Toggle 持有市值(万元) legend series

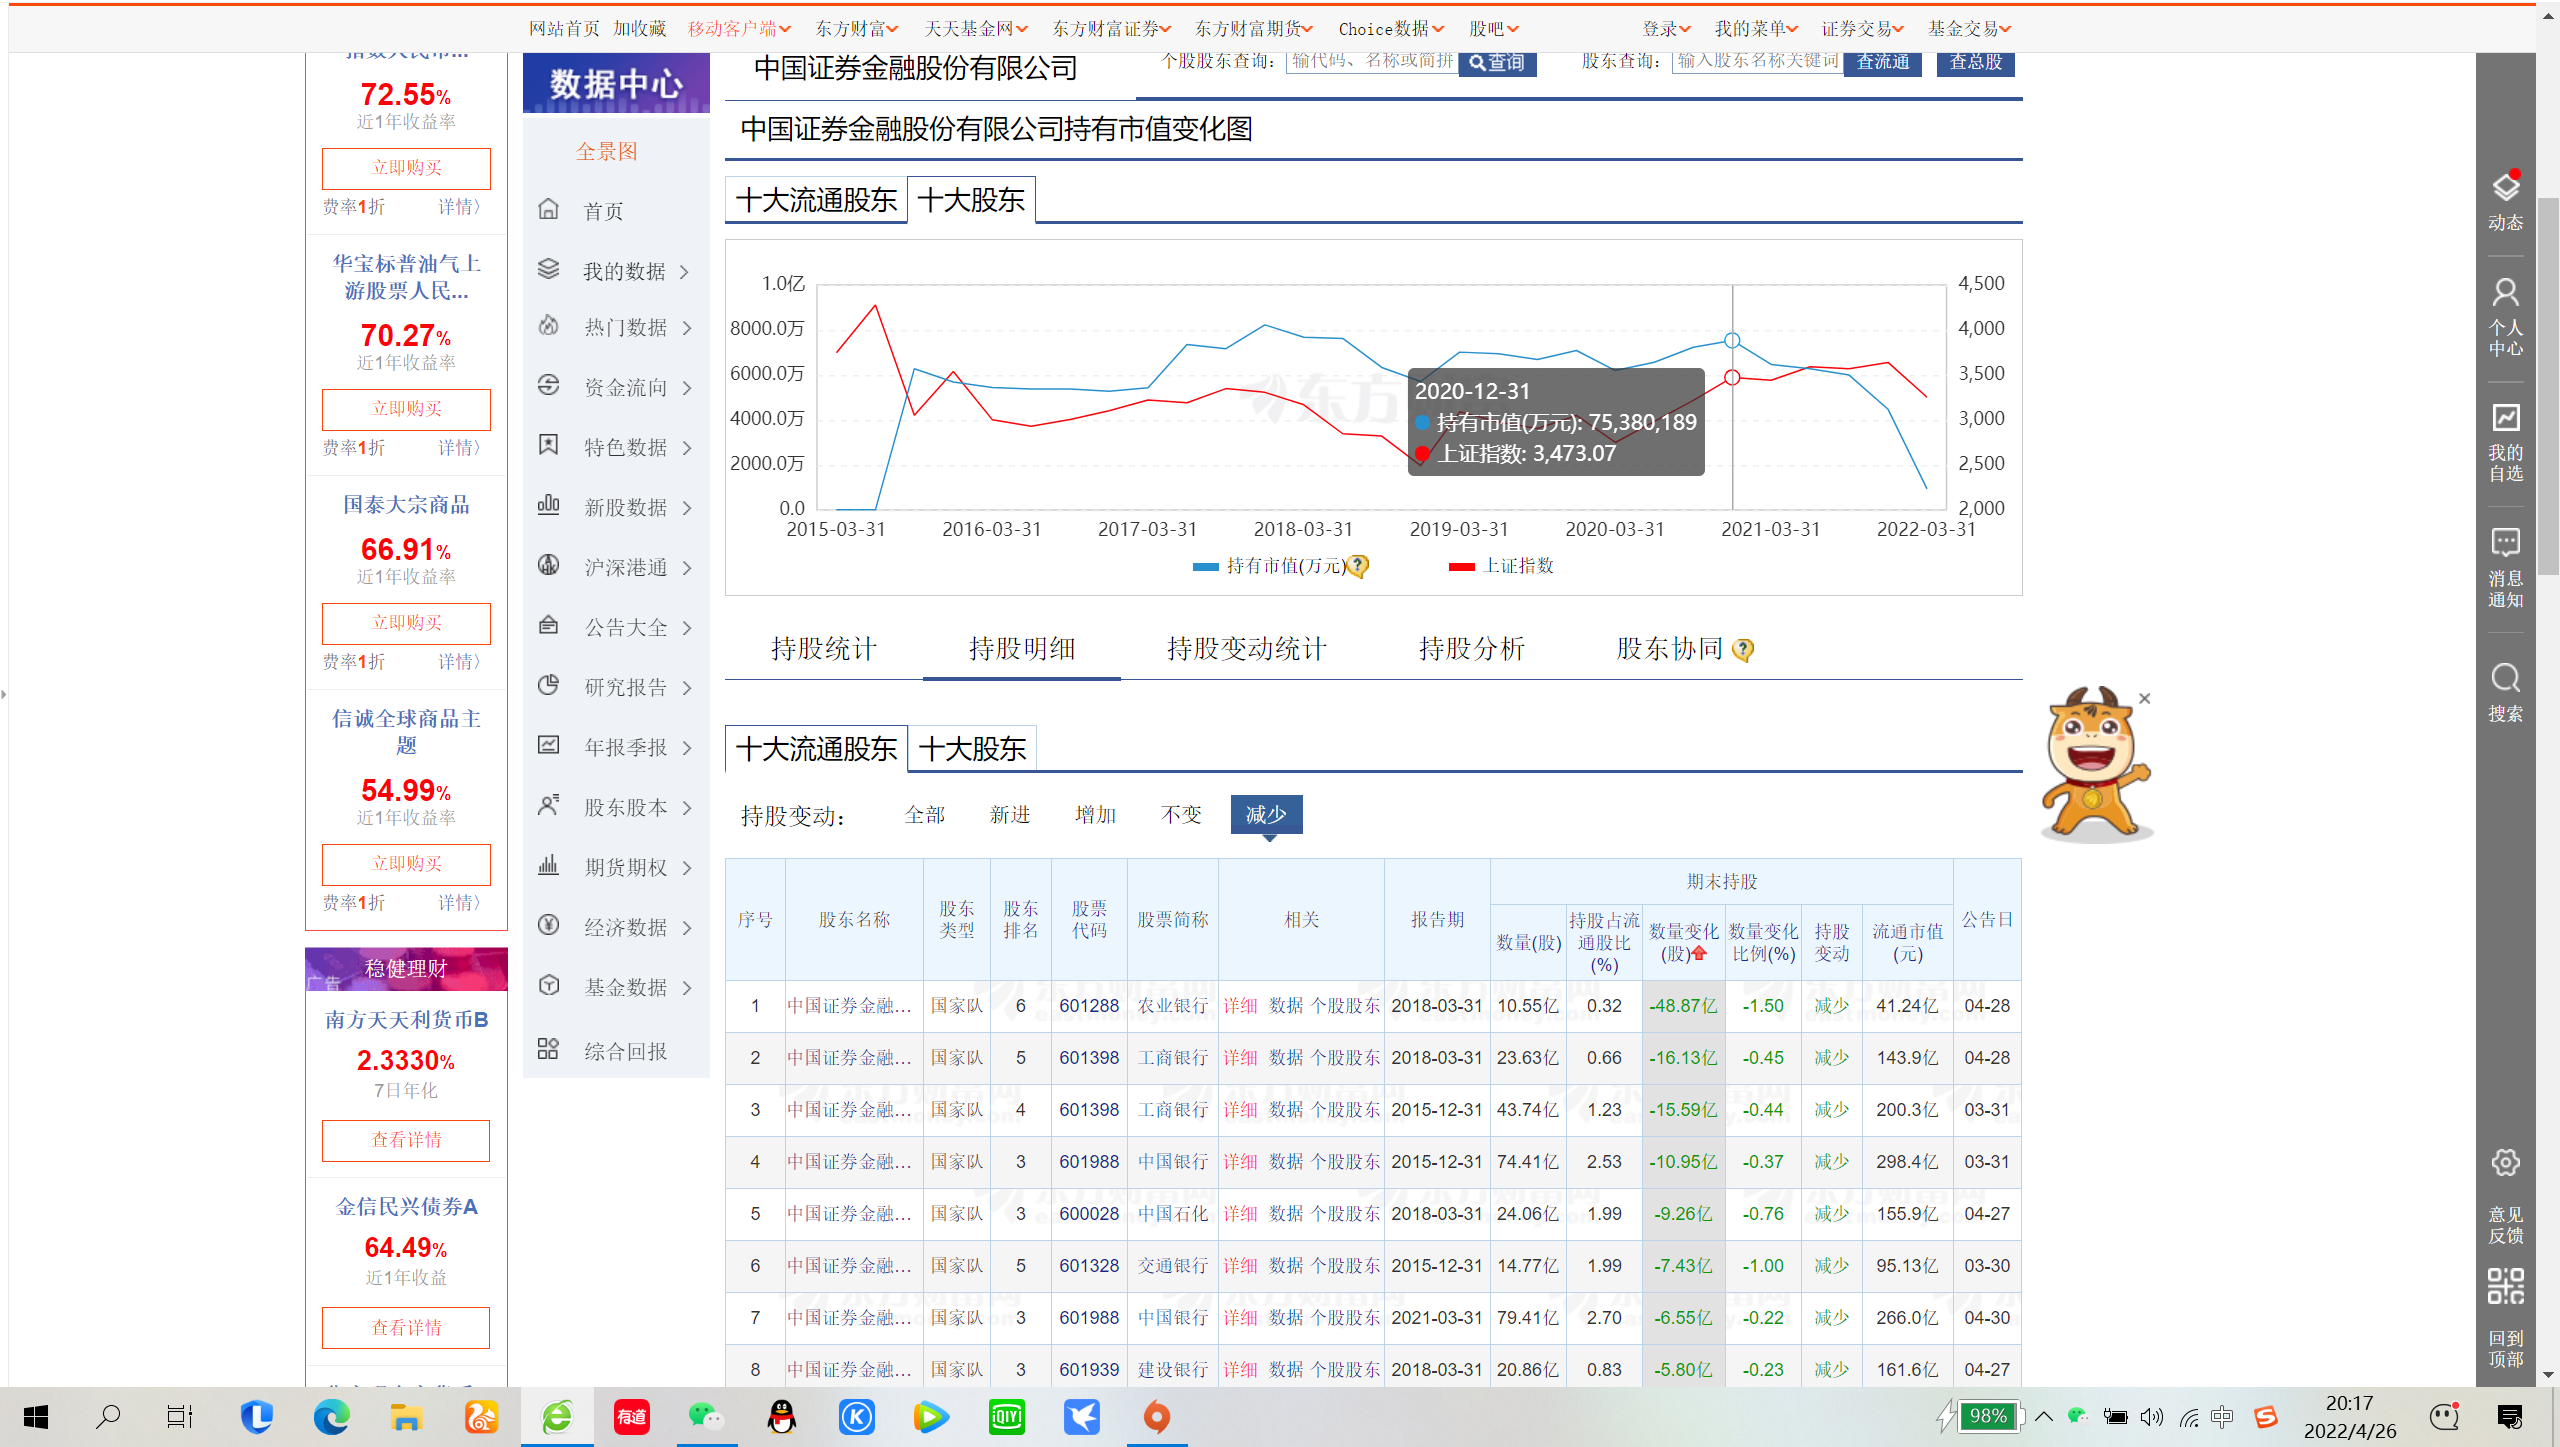1270,566
